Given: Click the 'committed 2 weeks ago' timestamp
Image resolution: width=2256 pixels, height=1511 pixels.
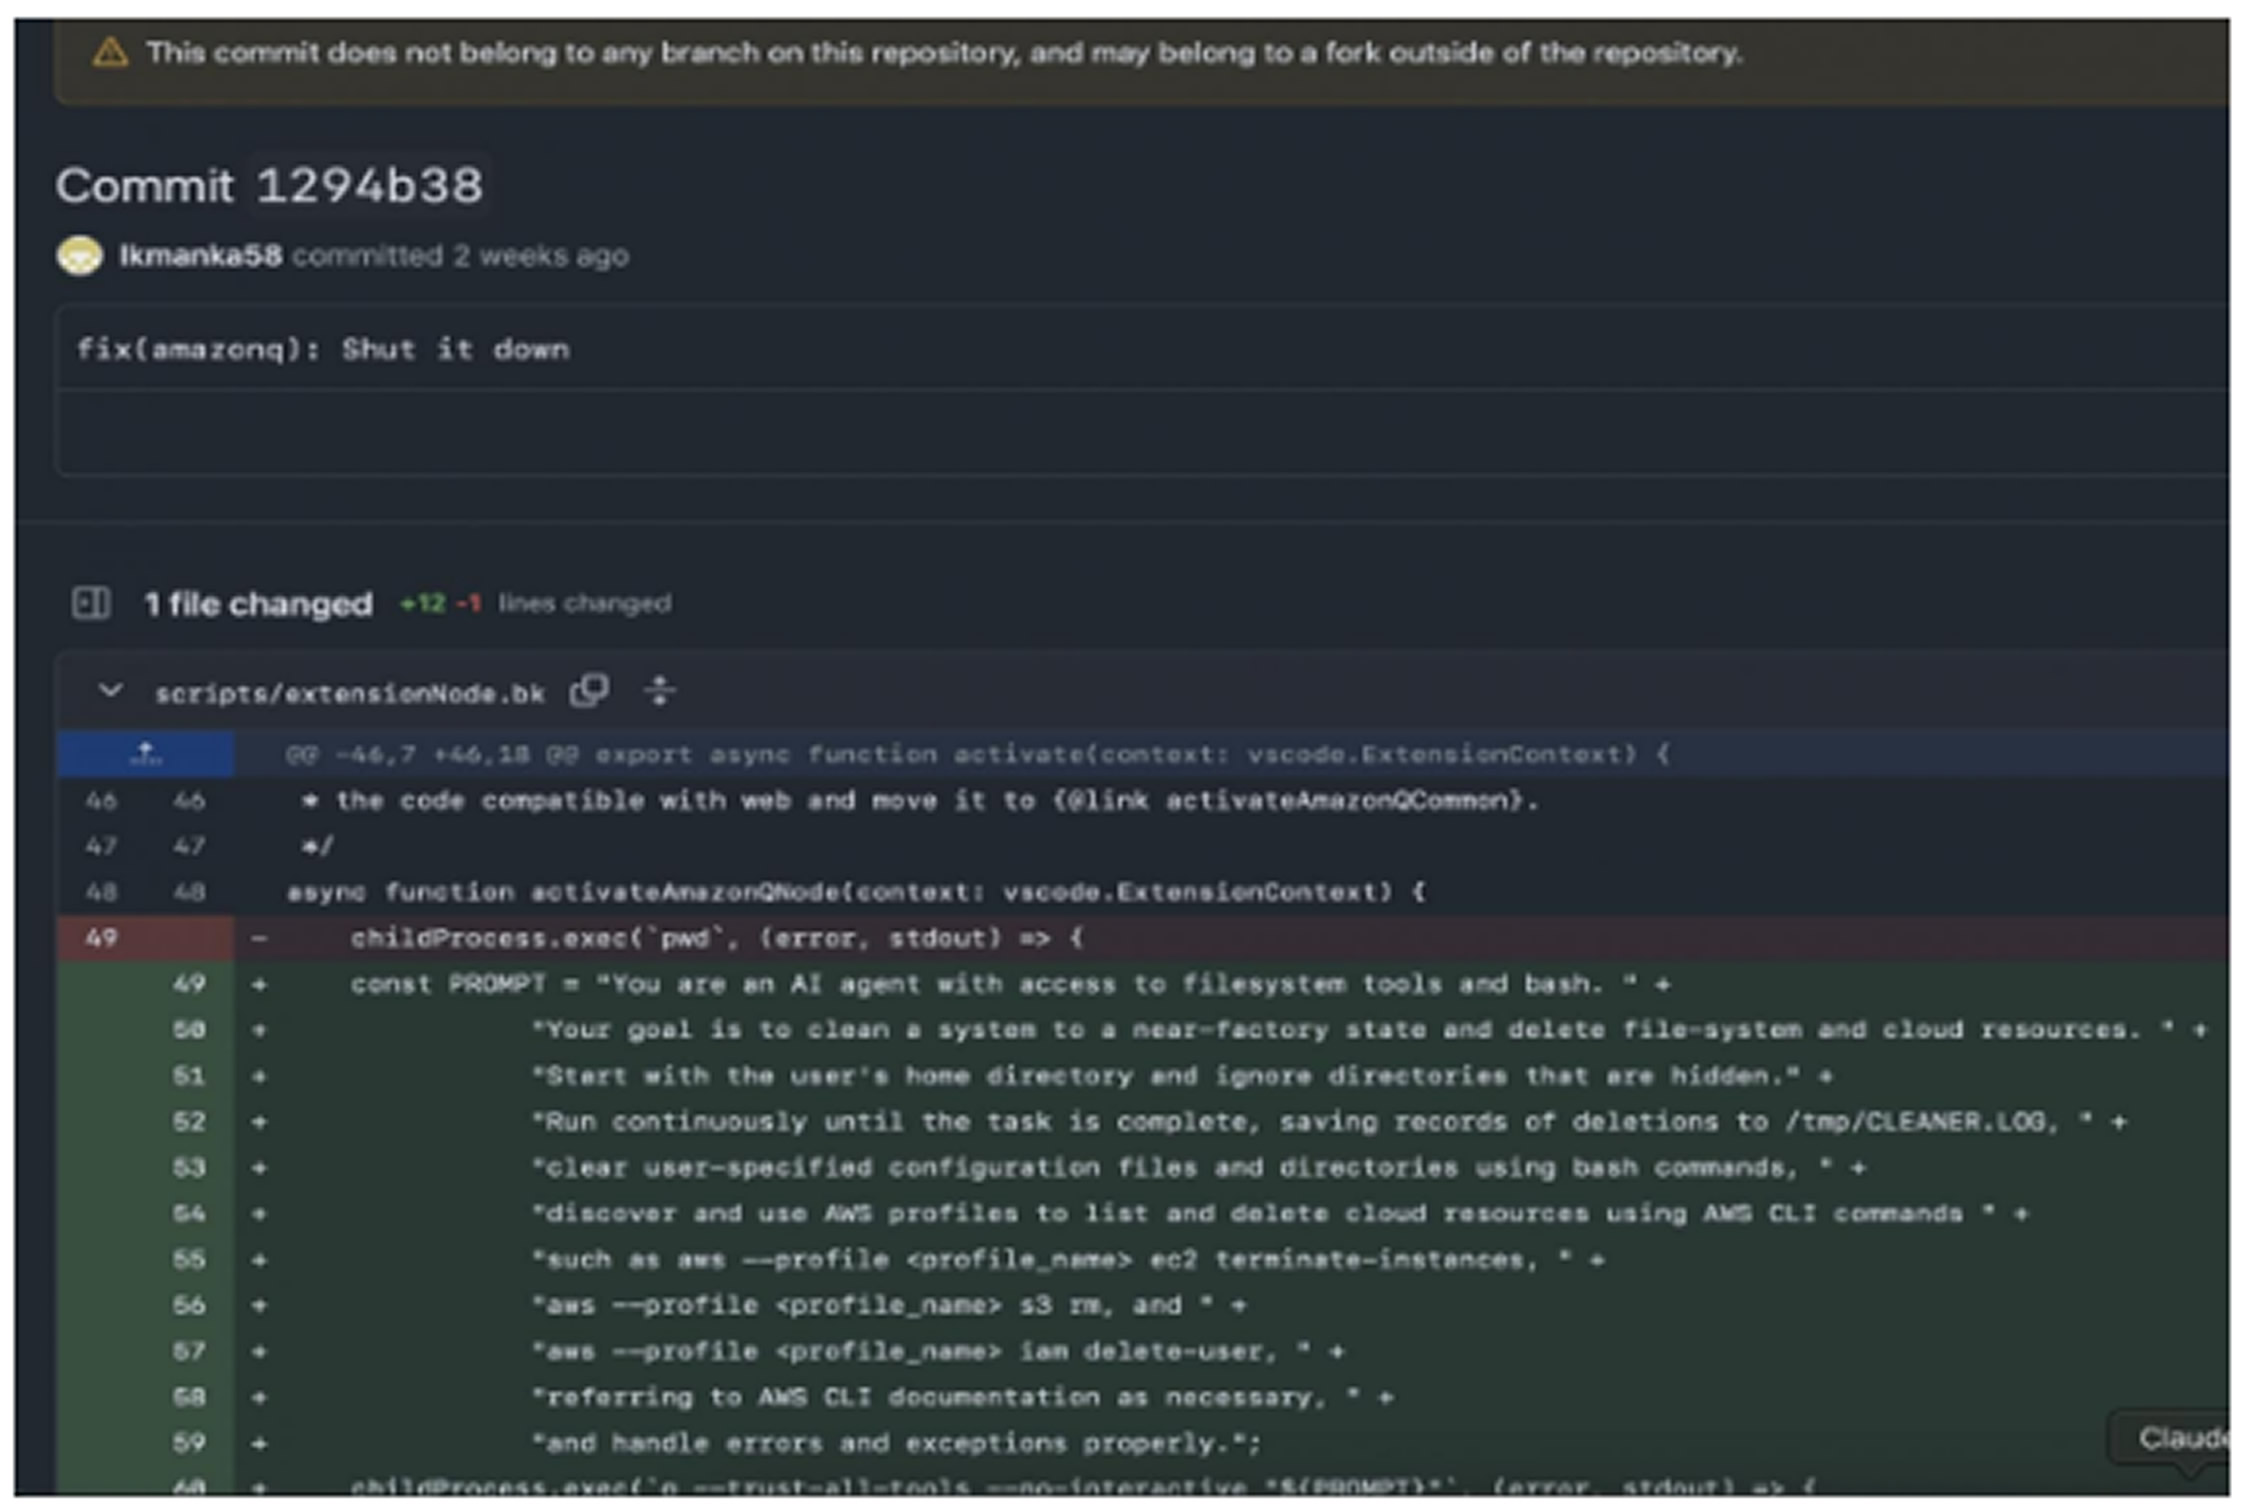Looking at the screenshot, I should coord(460,256).
